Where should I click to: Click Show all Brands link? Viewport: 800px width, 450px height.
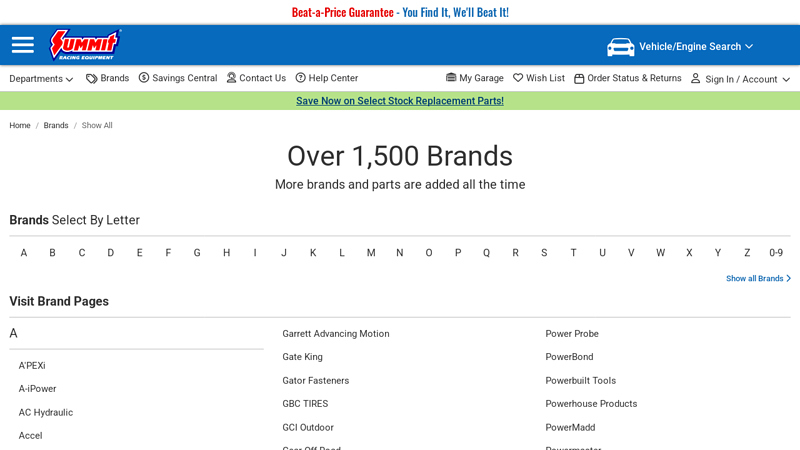757,279
